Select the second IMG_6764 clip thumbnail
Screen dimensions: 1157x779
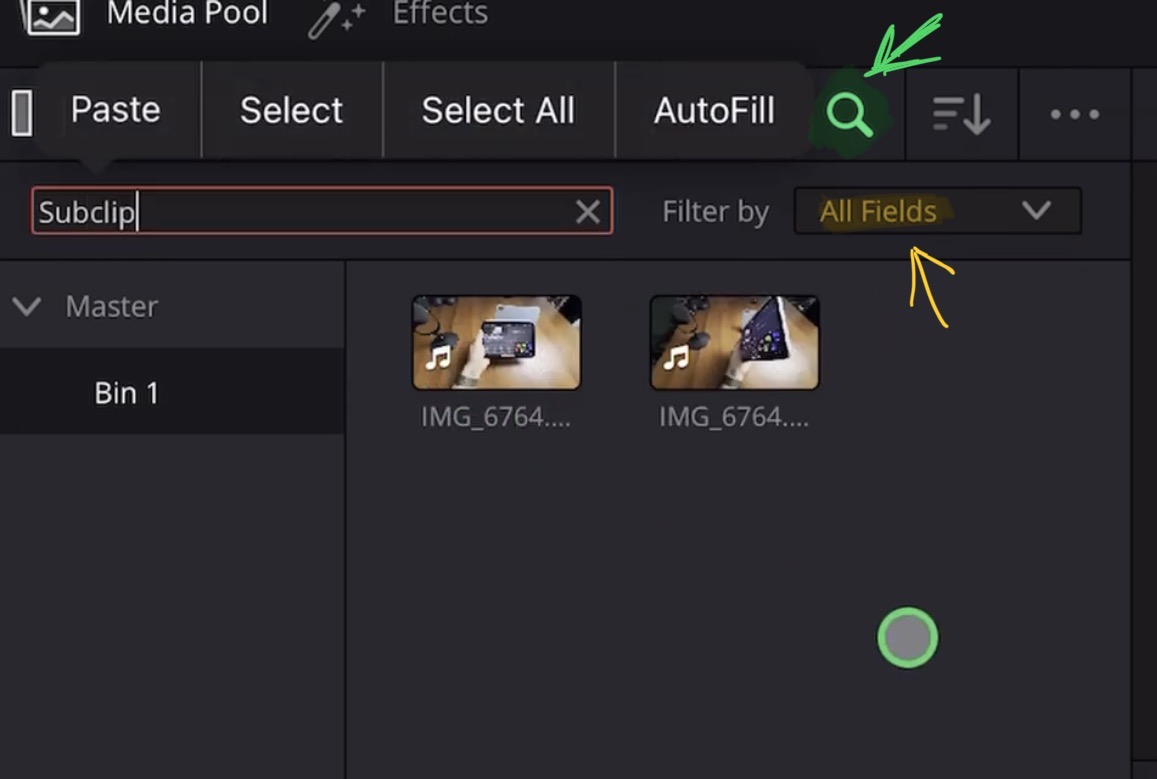734,341
